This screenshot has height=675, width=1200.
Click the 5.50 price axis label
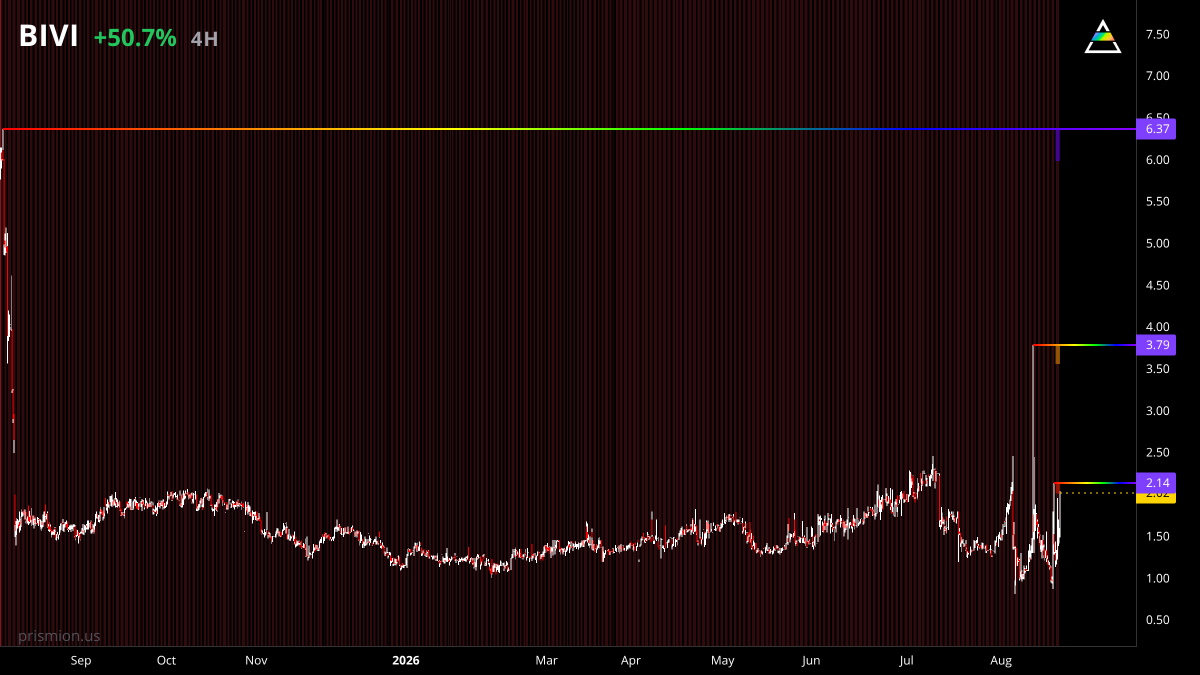(1157, 201)
